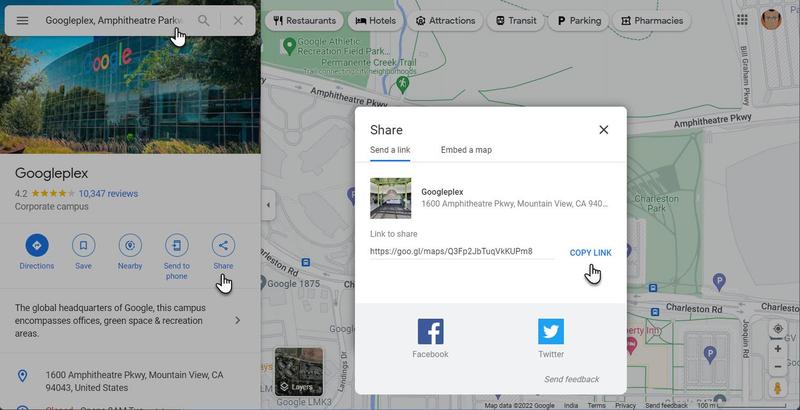The height and width of the screenshot is (410, 800).
Task: Click the Google Athletic Recreation Field Park marker
Action: 289,46
